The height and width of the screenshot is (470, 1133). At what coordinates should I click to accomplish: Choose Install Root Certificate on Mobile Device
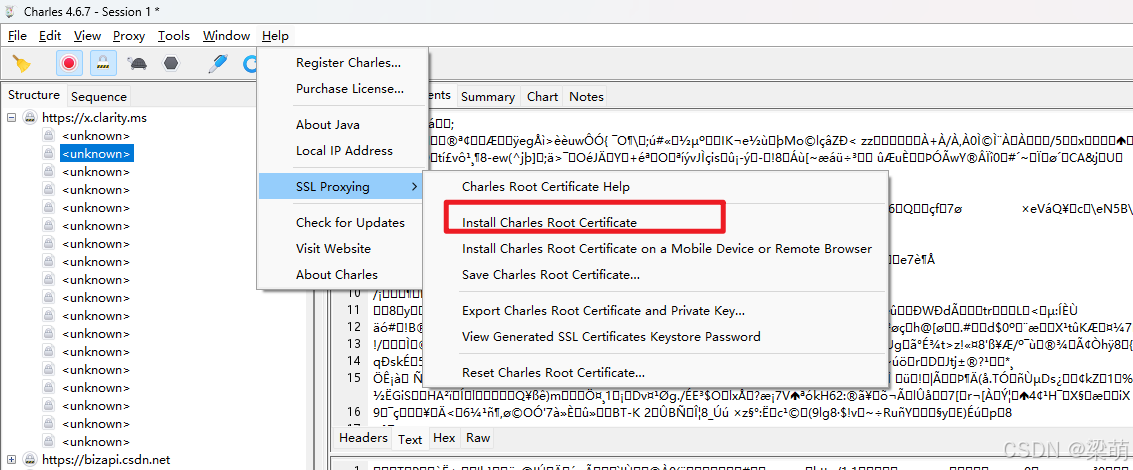click(x=667, y=249)
